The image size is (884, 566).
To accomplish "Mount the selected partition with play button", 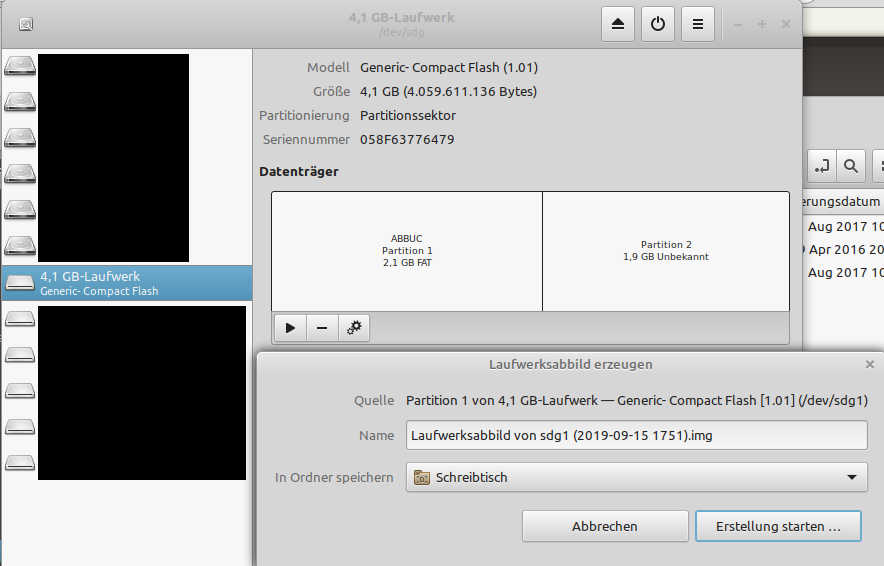I will [290, 328].
